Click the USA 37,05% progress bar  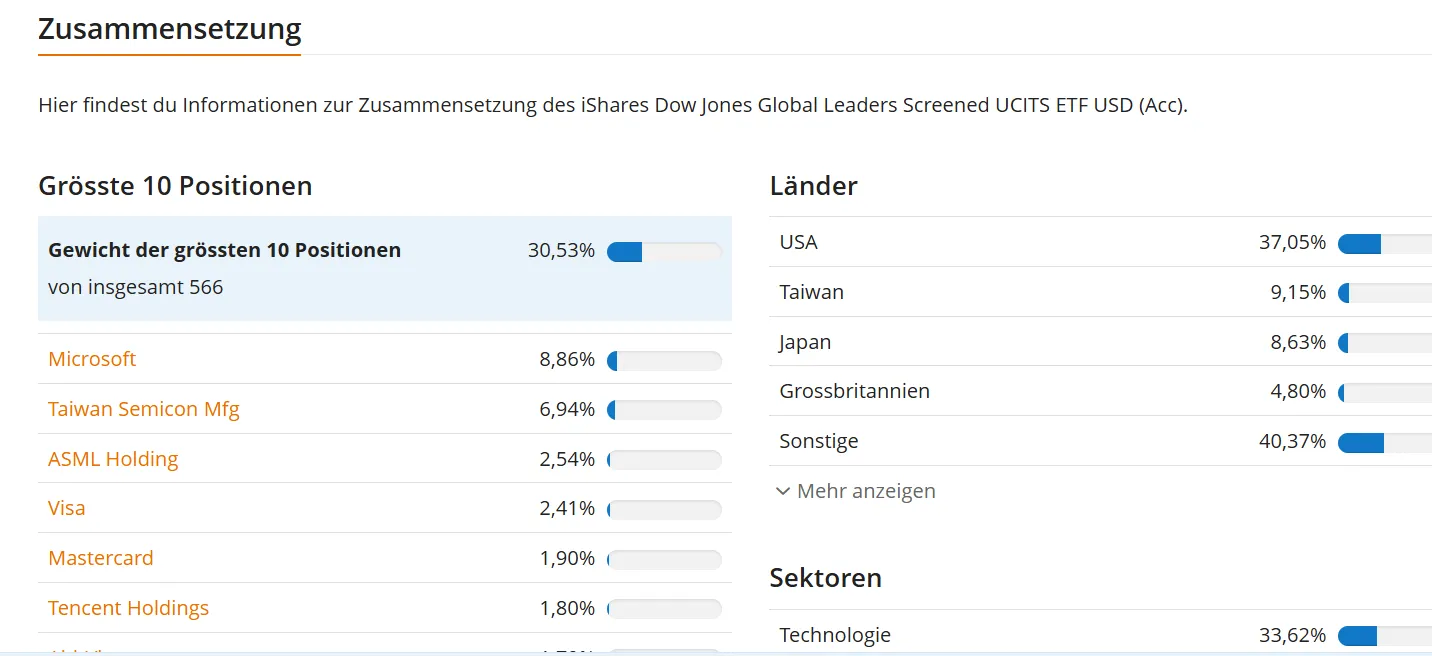click(x=1385, y=243)
